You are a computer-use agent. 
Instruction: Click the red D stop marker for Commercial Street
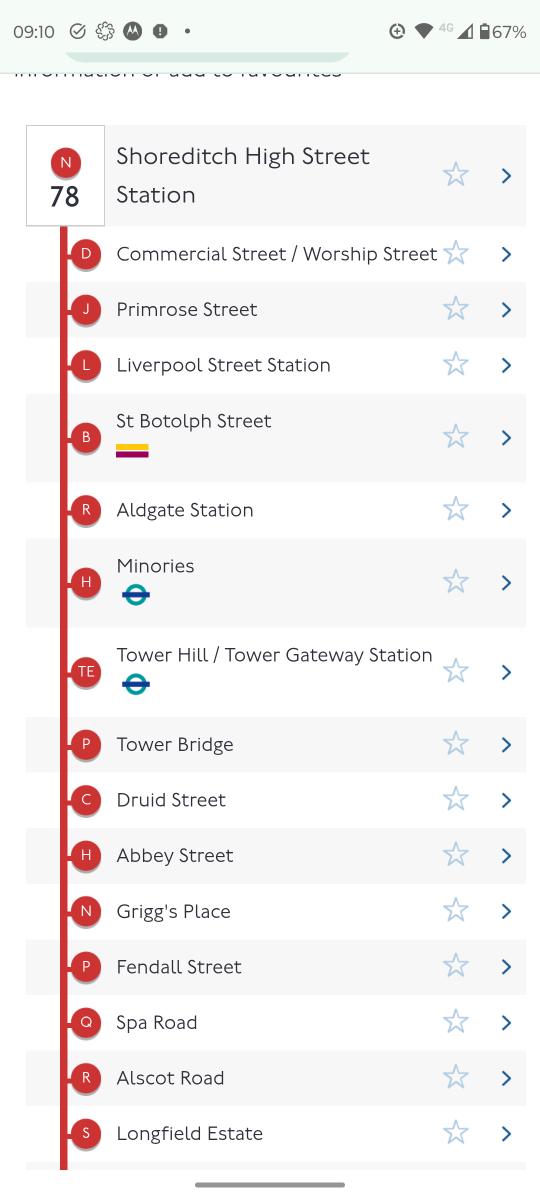[86, 254]
